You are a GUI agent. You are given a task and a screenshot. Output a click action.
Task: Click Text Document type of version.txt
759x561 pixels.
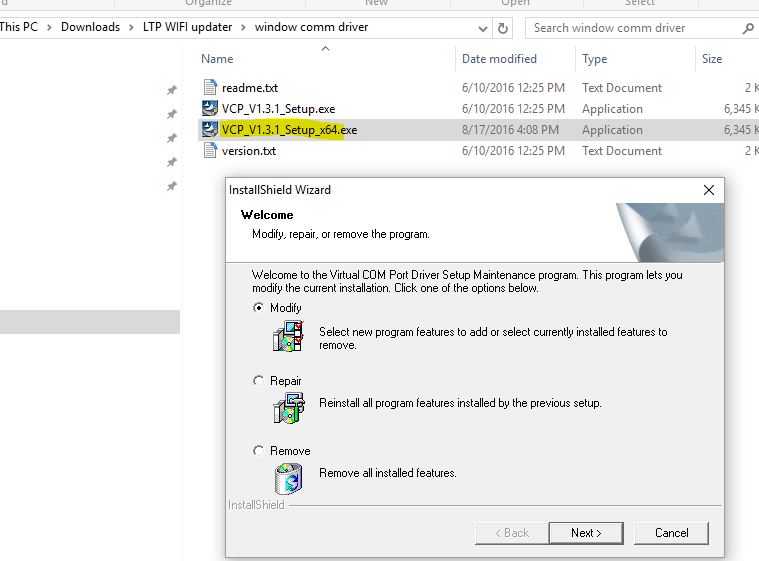622,151
